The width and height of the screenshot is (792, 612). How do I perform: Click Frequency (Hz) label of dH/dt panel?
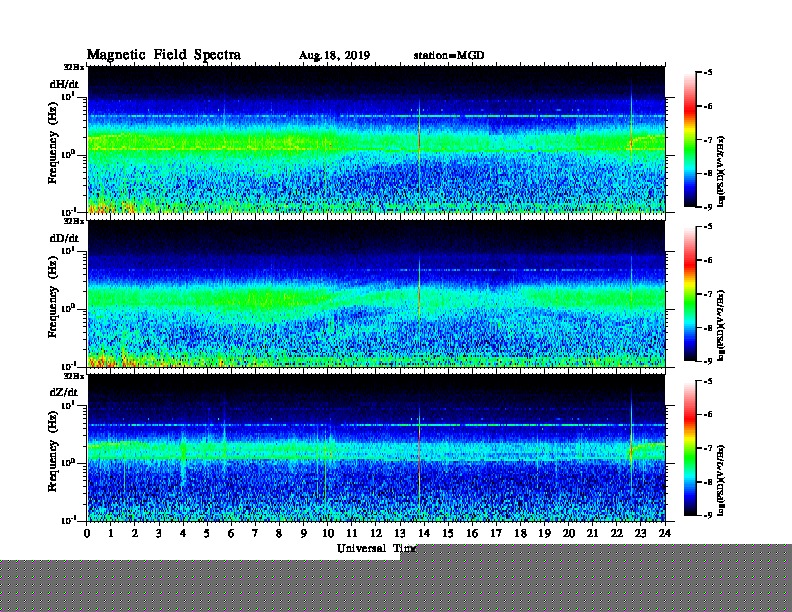pos(53,143)
